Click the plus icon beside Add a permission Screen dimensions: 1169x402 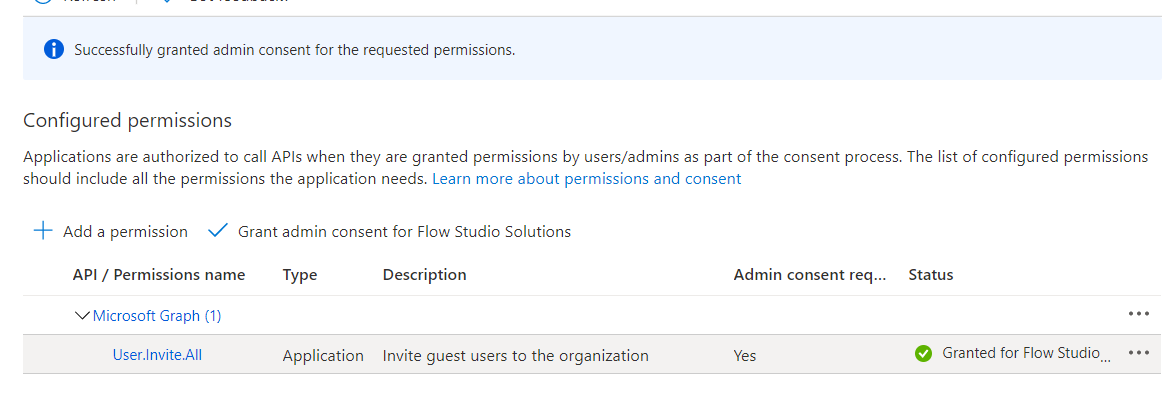point(43,231)
